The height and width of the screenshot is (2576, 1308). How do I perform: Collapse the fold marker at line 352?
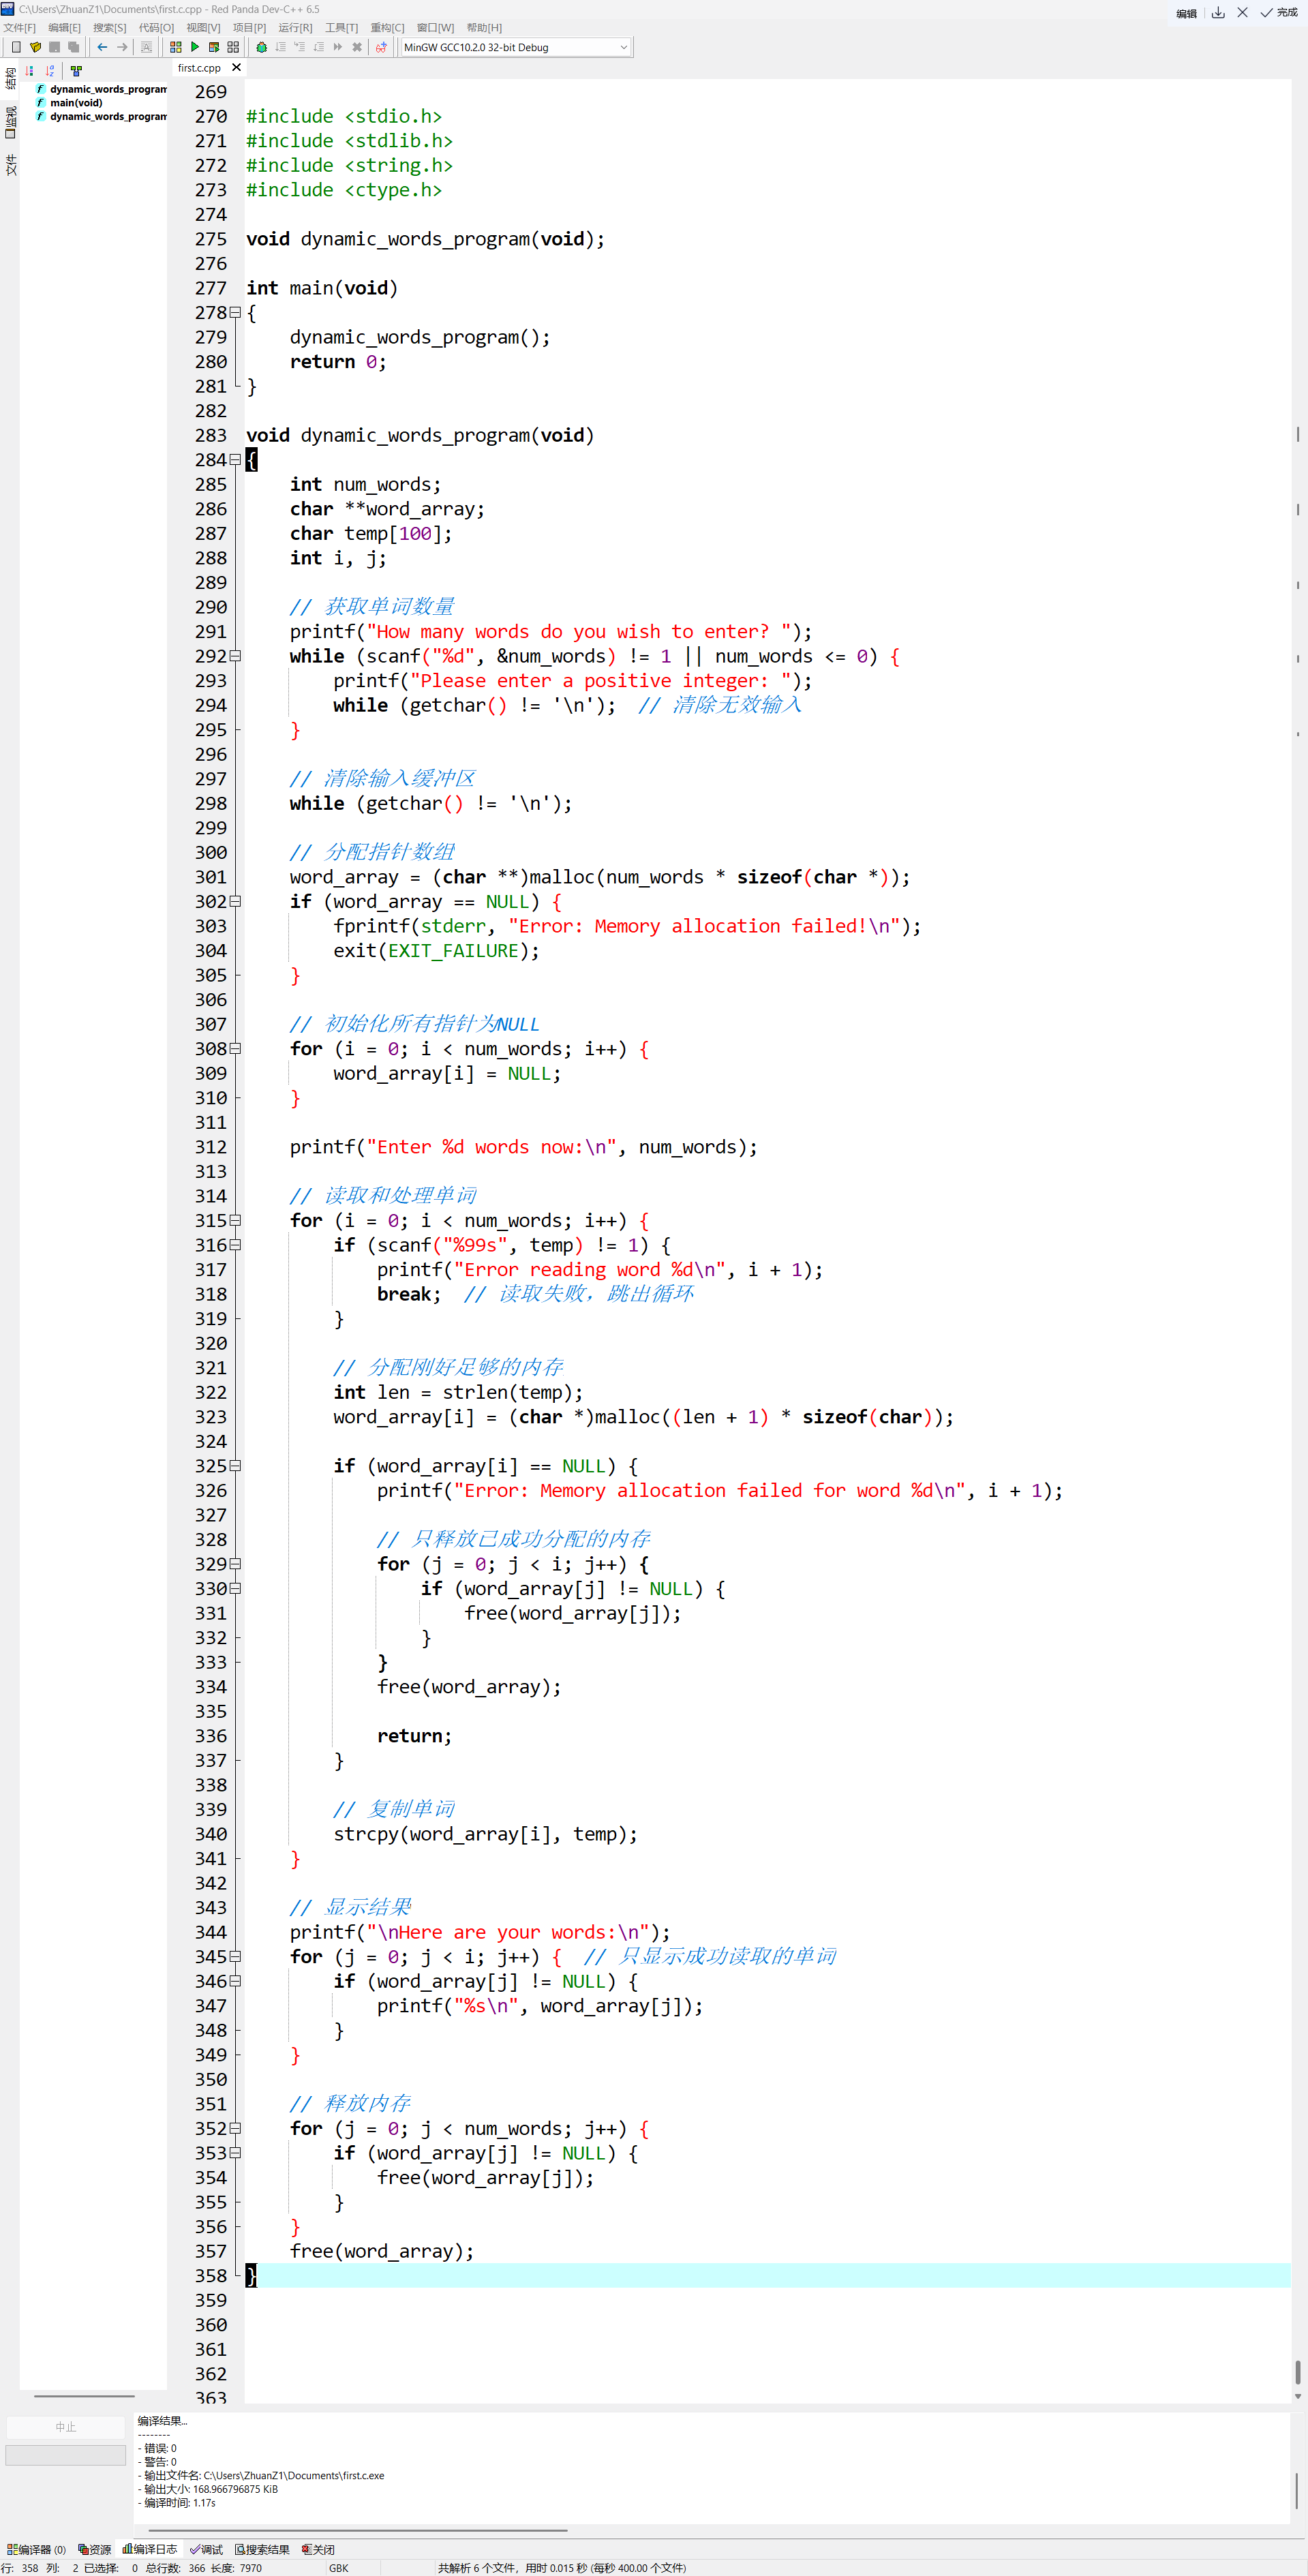coord(235,2128)
